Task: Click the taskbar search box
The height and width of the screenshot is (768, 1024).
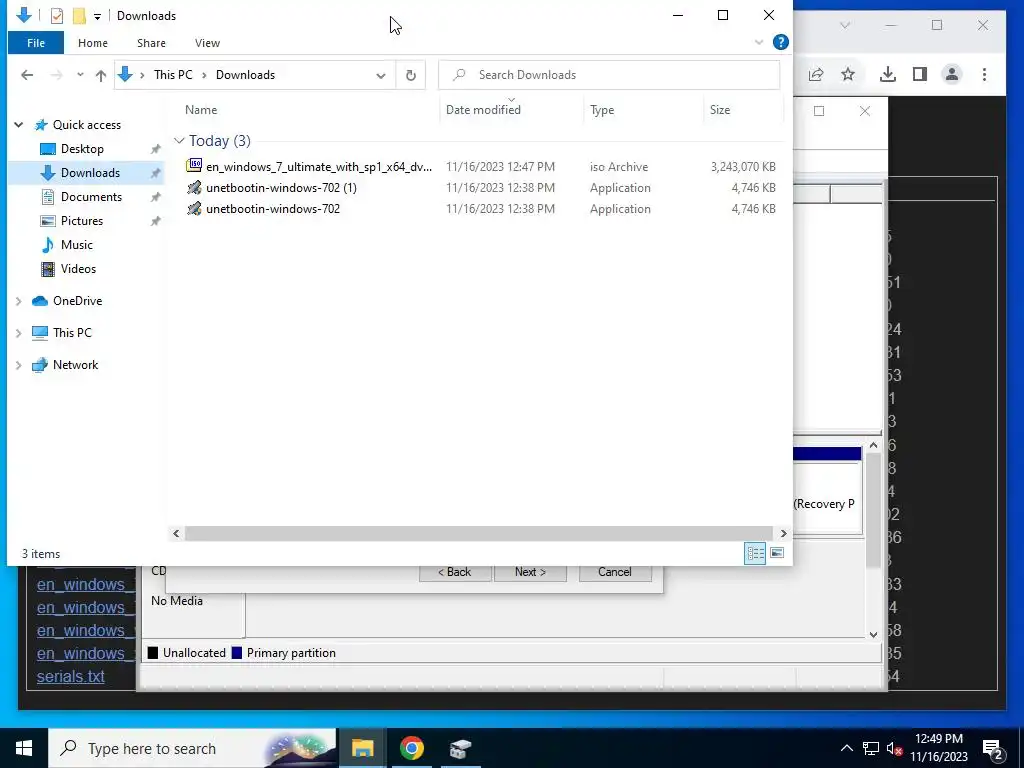Action: pyautogui.click(x=192, y=748)
